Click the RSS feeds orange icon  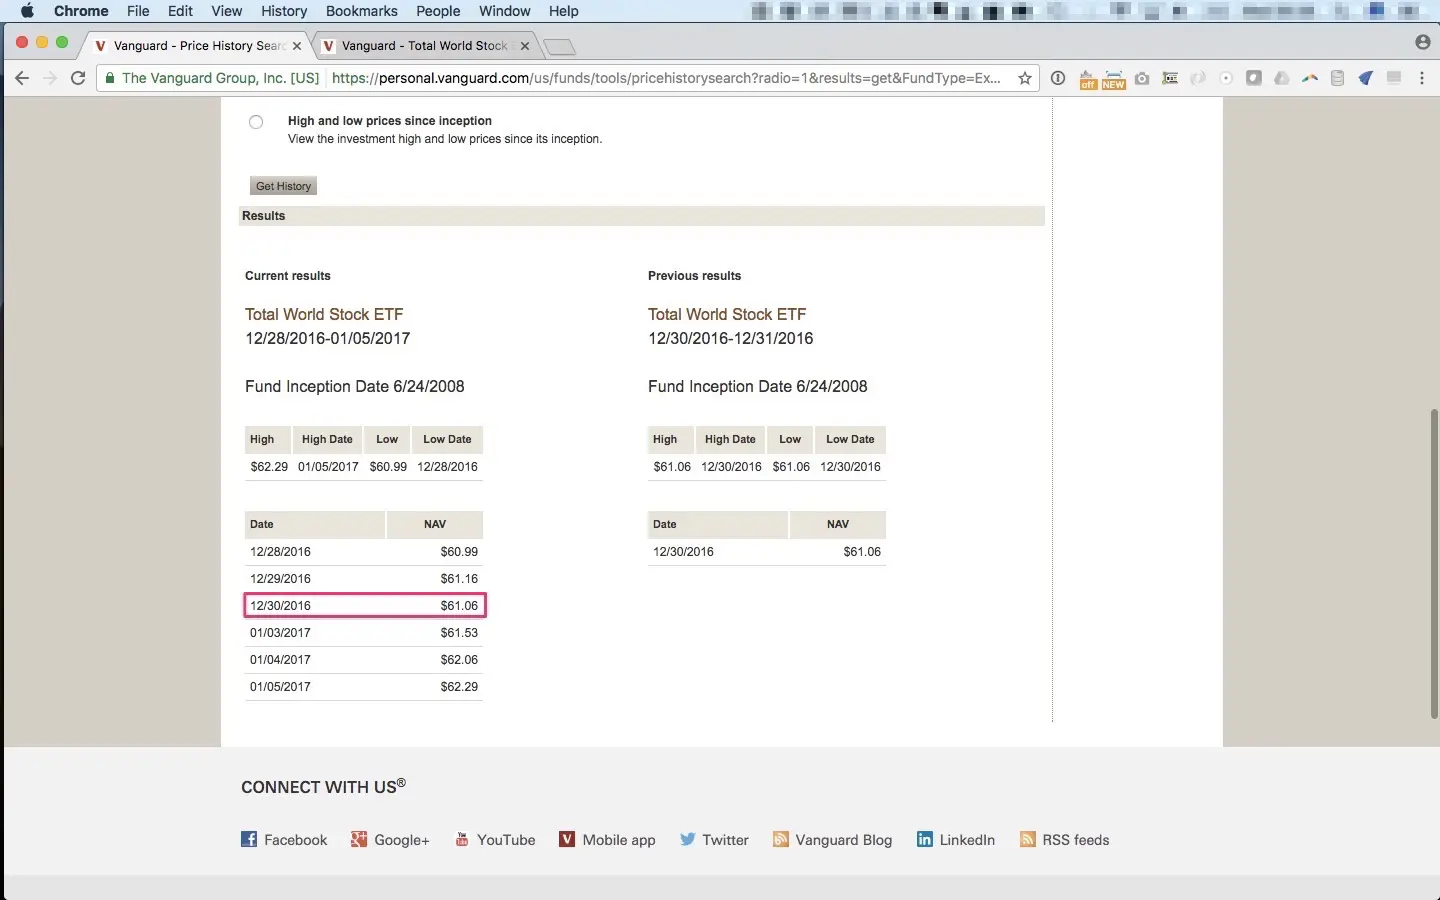[x=1027, y=839]
